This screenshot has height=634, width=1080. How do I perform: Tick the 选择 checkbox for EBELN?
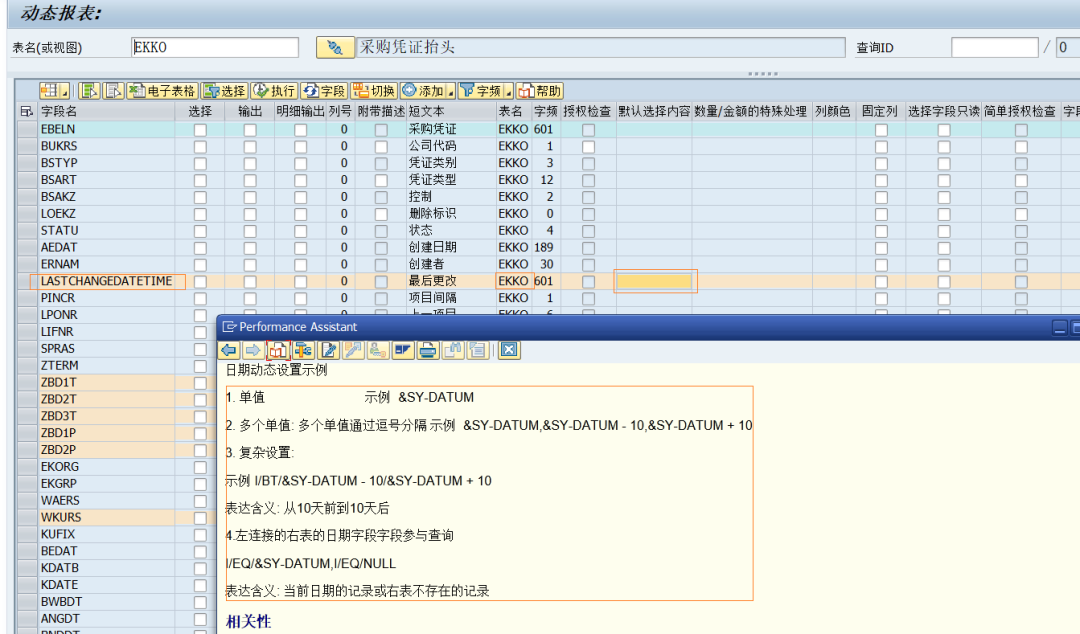point(200,130)
